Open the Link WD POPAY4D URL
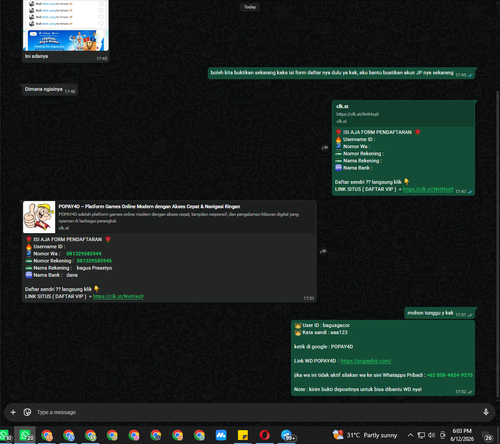 click(366, 361)
